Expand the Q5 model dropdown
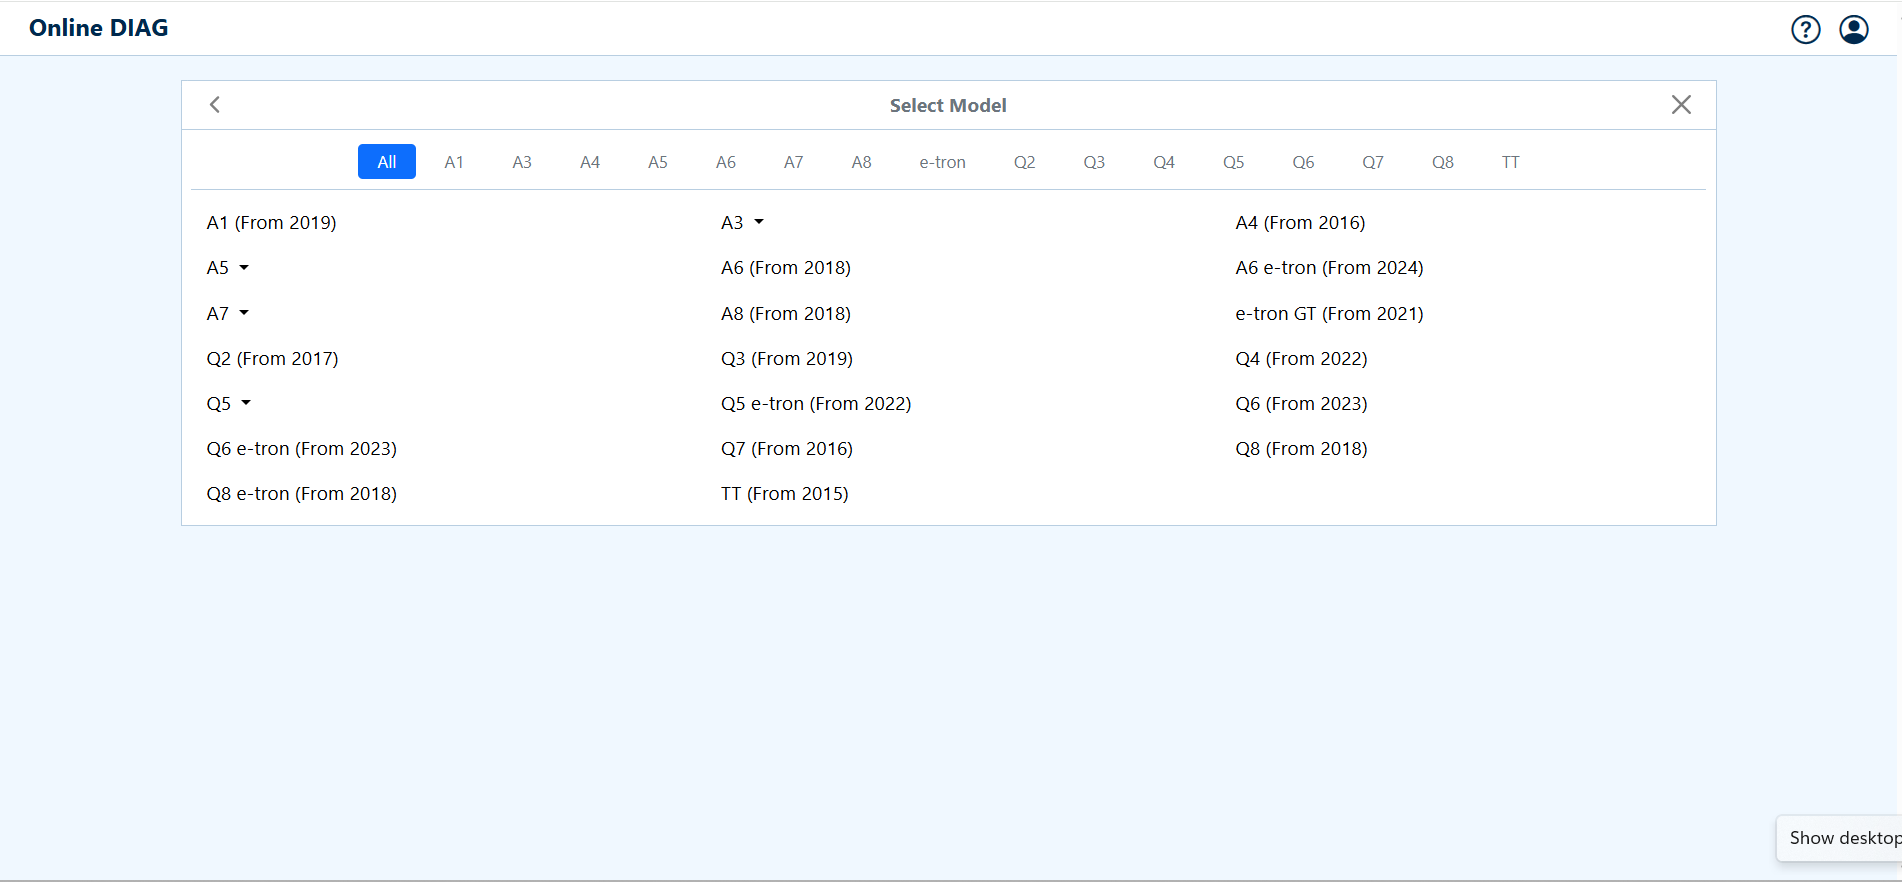 (x=229, y=404)
